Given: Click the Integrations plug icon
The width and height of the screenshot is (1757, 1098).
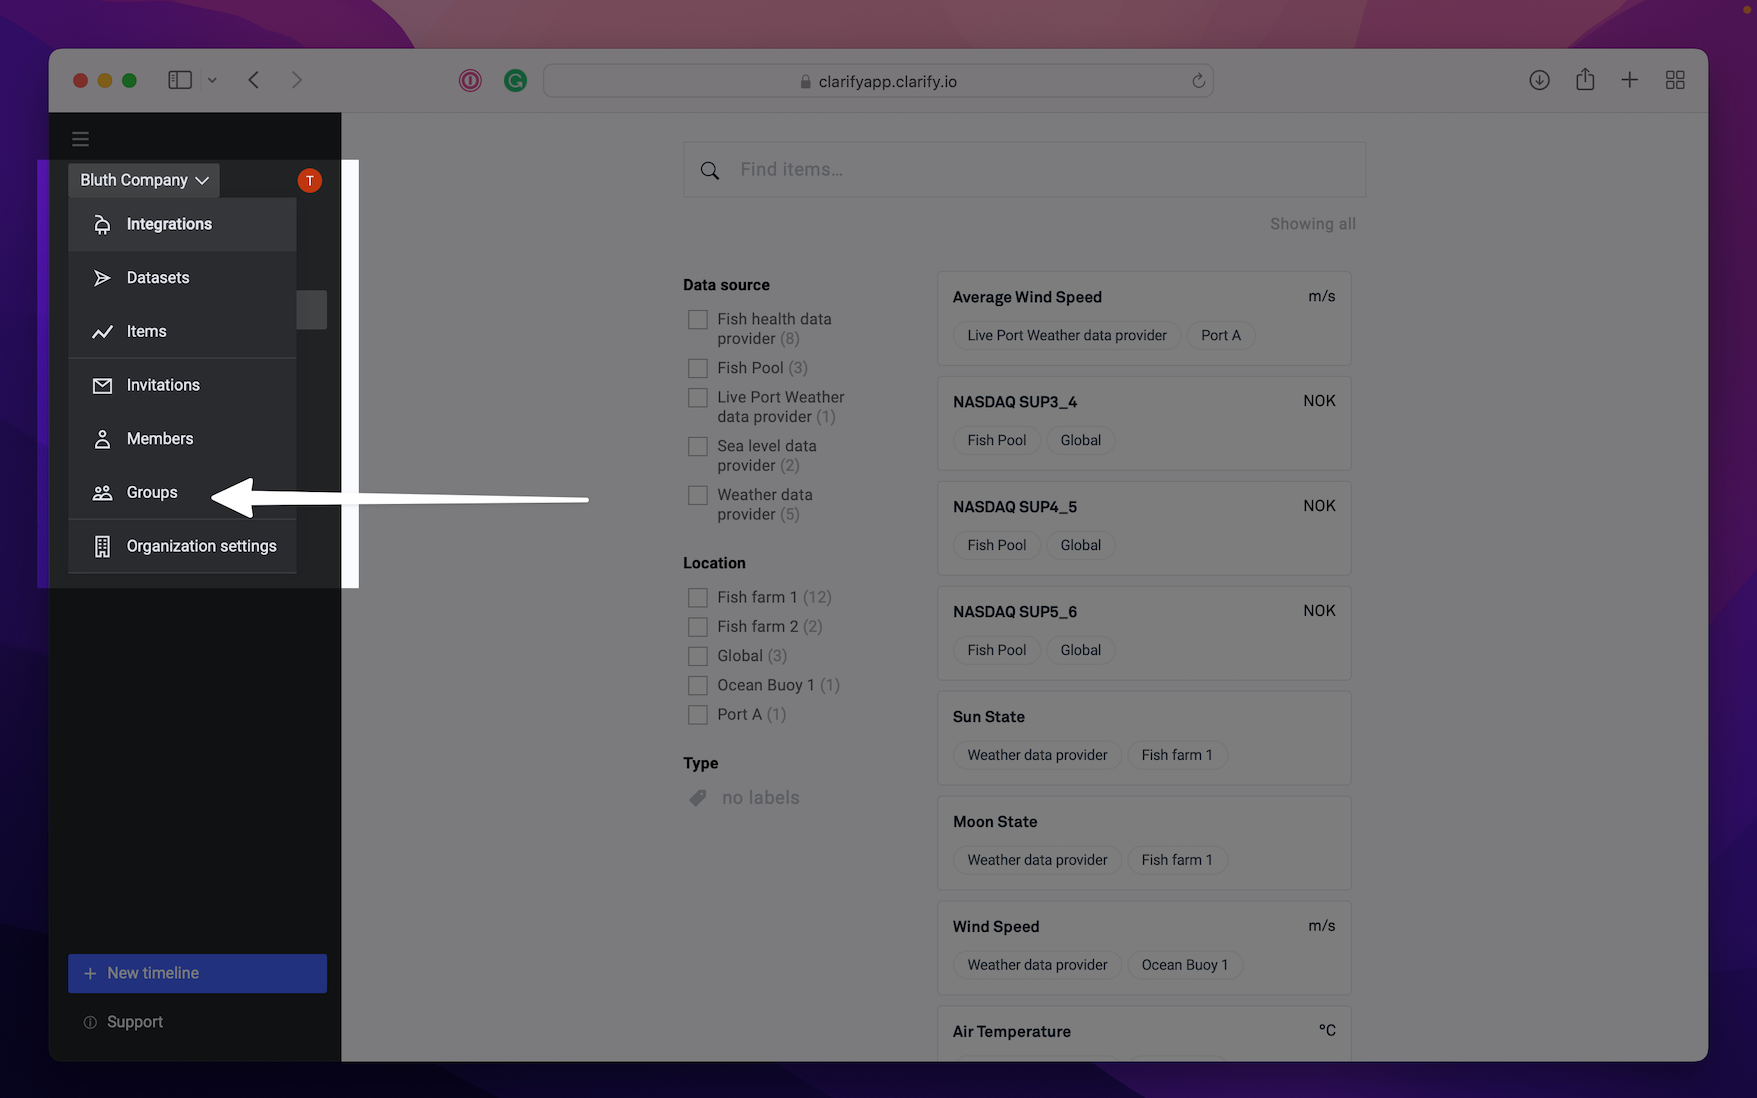Looking at the screenshot, I should pyautogui.click(x=102, y=225).
